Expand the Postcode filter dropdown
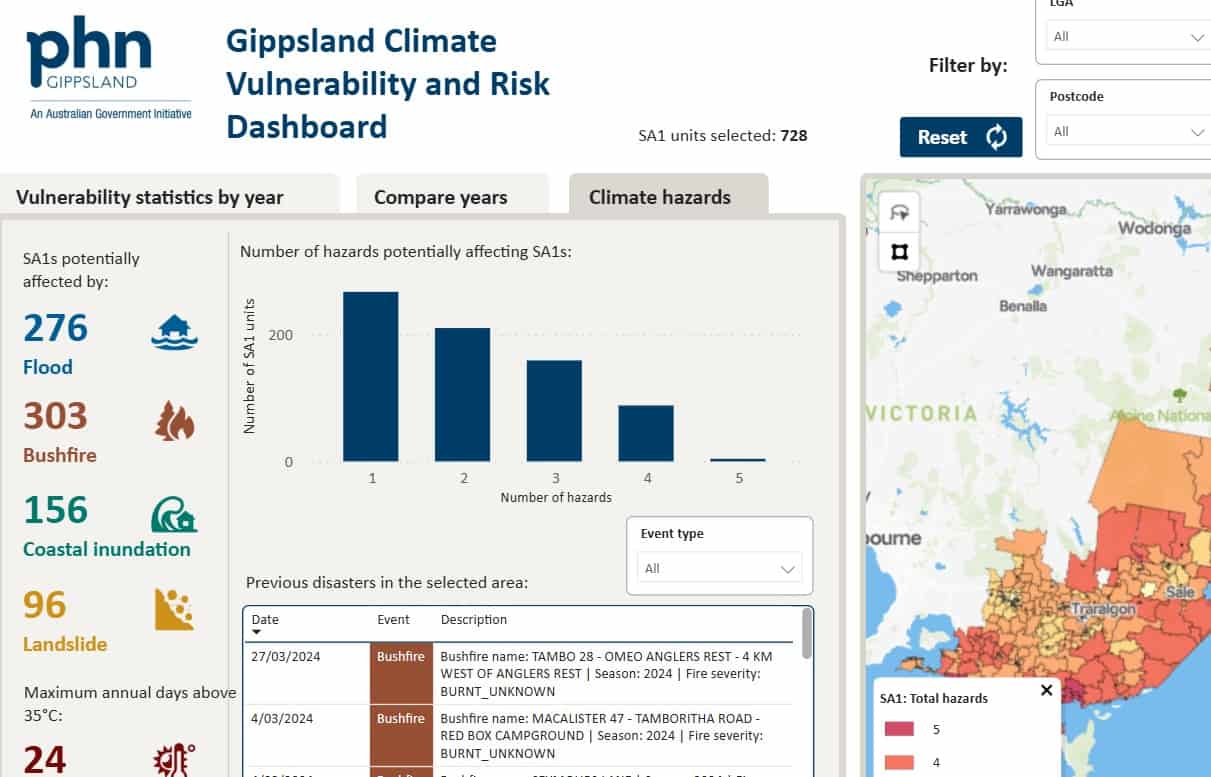Screen dimensions: 1211x777 1127,132
